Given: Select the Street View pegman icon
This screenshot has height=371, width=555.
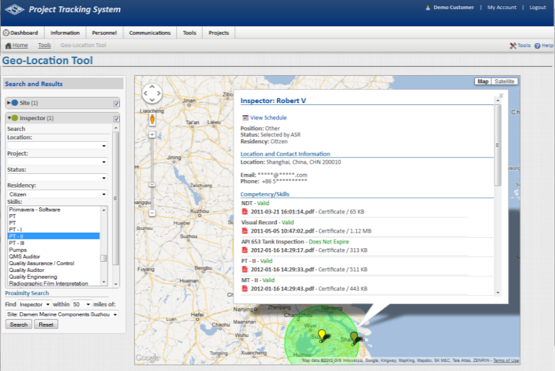Looking at the screenshot, I should [x=152, y=120].
